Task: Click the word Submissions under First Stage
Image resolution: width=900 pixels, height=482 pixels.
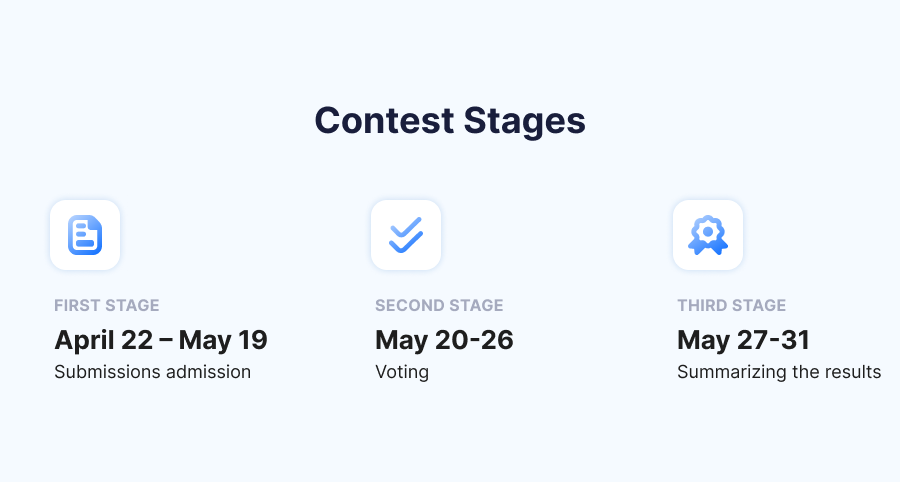Action: click(x=98, y=372)
